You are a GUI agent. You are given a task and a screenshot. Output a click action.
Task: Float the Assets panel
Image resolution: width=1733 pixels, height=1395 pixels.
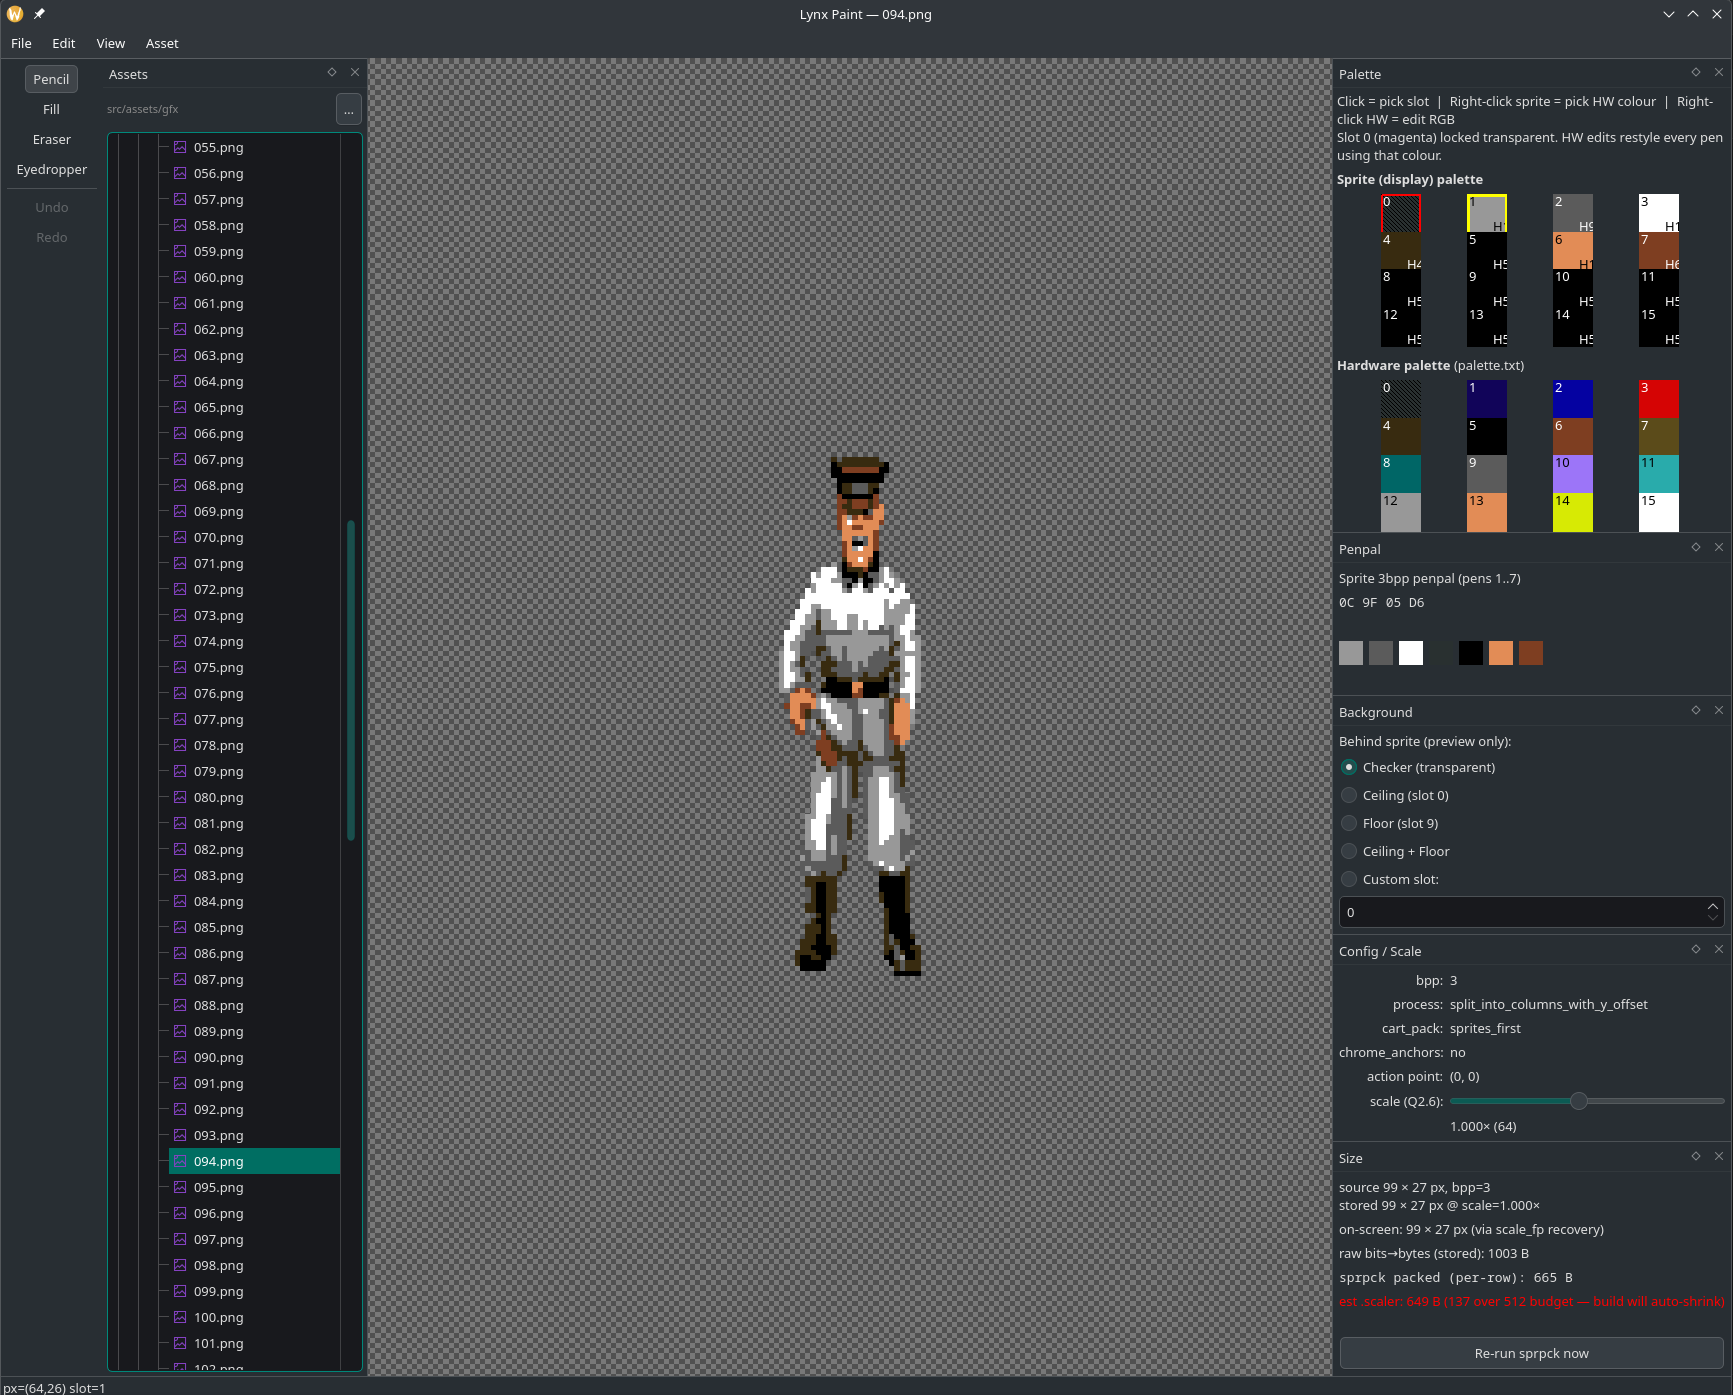(332, 72)
